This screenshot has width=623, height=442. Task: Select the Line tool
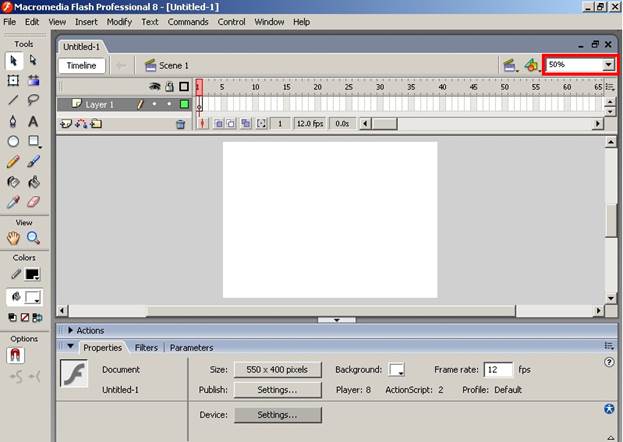13,99
